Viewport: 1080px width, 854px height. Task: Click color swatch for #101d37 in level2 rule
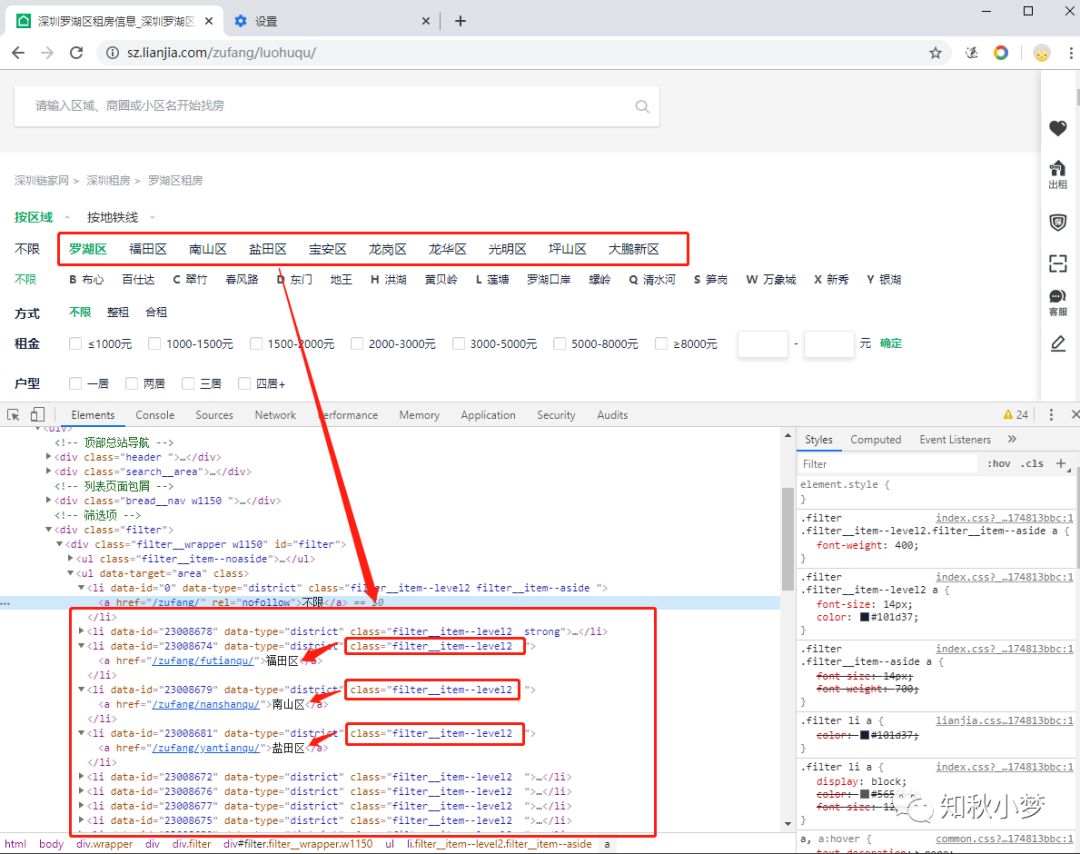click(864, 617)
